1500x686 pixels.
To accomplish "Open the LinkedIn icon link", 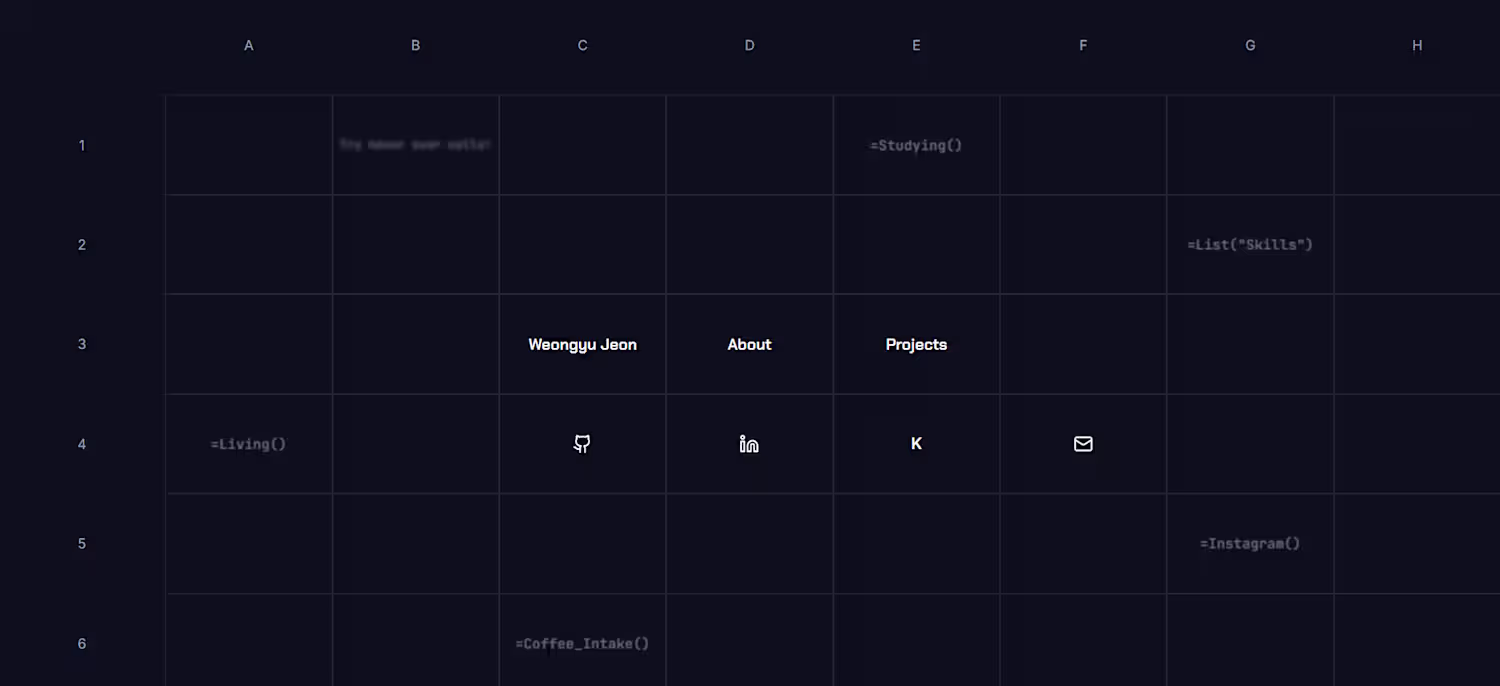I will click(749, 444).
